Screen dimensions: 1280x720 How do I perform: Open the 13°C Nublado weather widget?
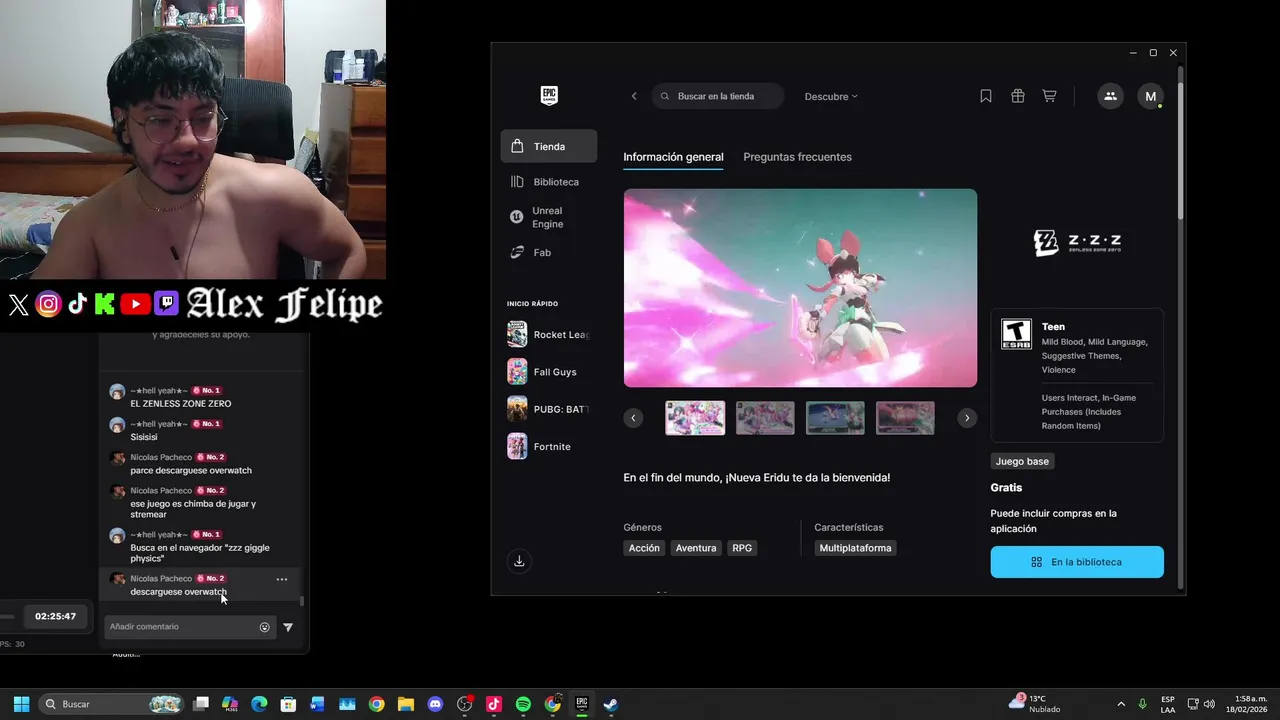coord(1035,704)
